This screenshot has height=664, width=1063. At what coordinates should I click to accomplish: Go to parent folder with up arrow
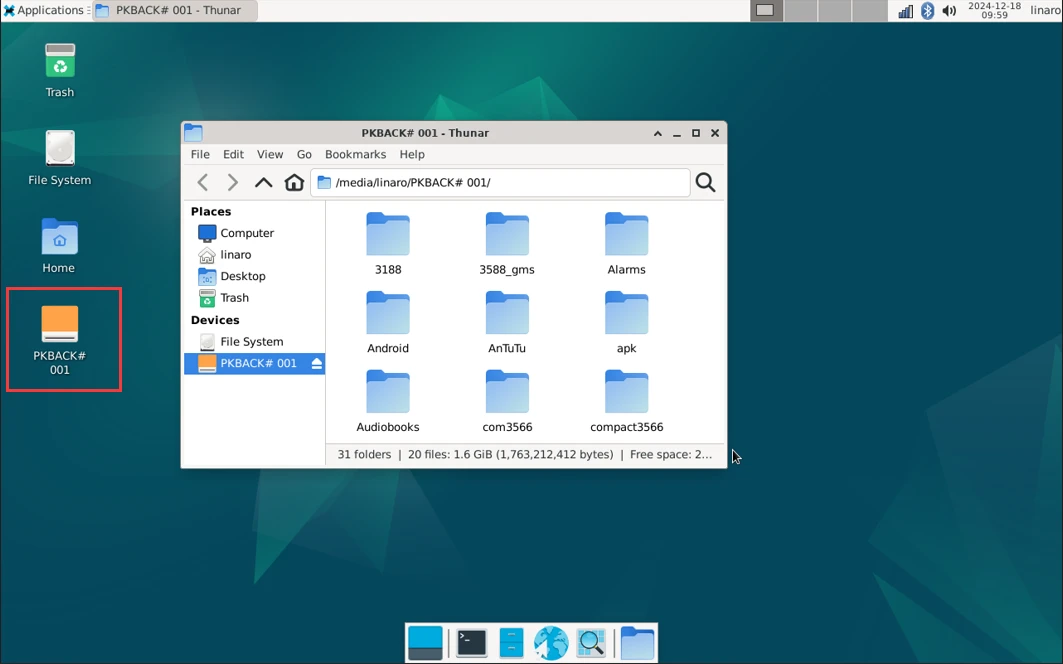tap(263, 182)
